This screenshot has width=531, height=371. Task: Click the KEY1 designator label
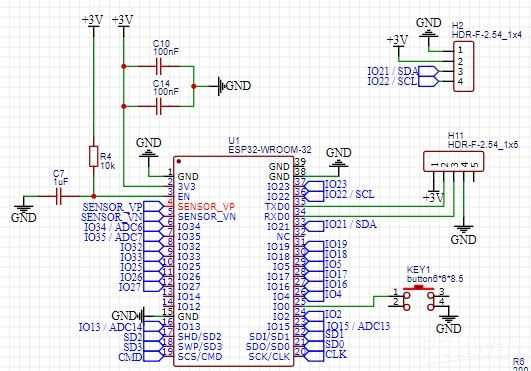(x=418, y=270)
